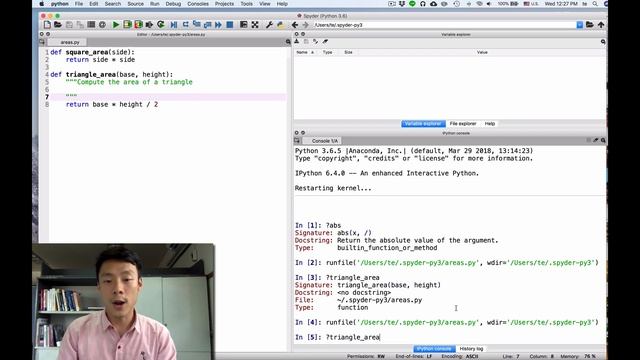Open the PYTHONPATH manager icon

tap(280, 25)
